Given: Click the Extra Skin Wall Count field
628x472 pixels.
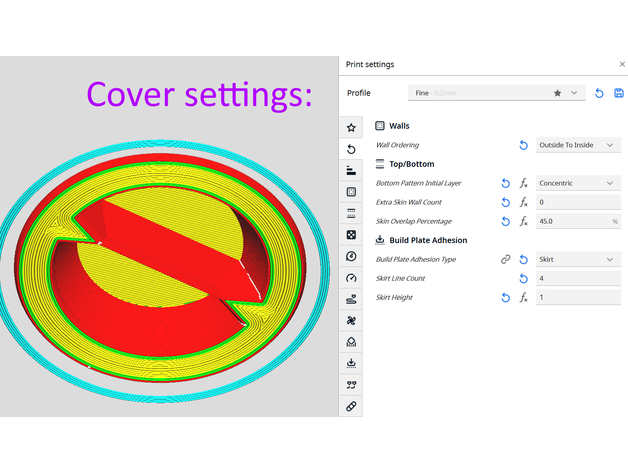Looking at the screenshot, I should (x=578, y=202).
